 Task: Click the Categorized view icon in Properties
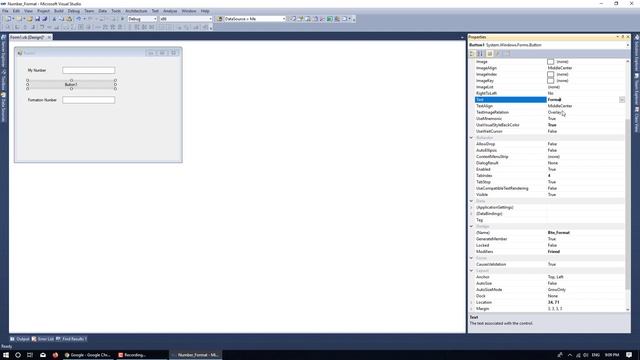pyautogui.click(x=472, y=53)
